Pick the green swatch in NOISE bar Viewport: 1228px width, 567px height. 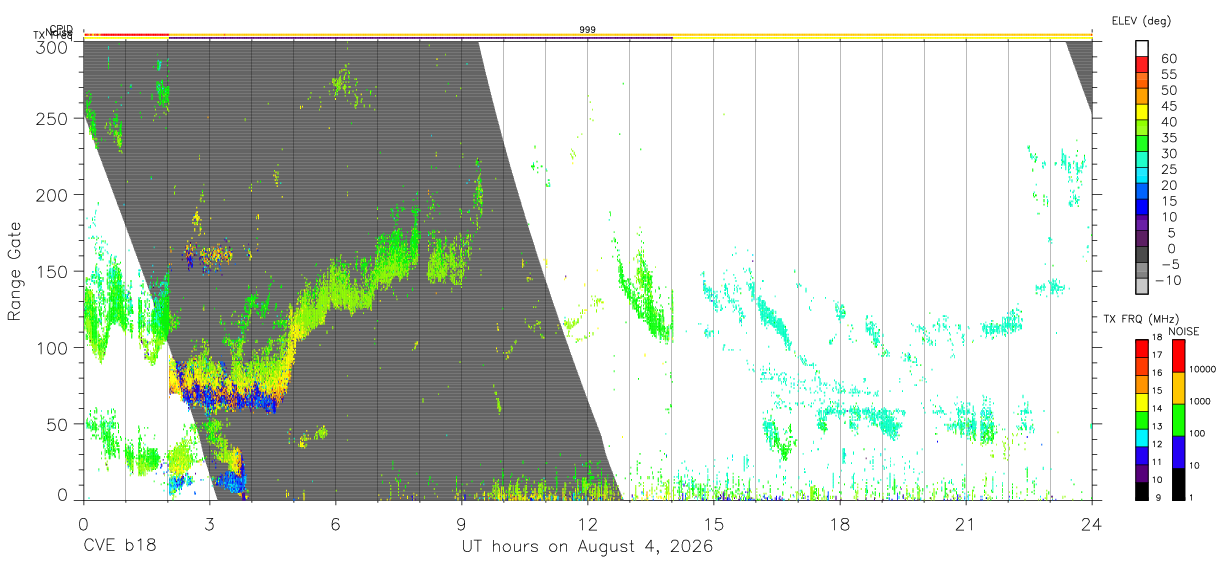pyautogui.click(x=1177, y=420)
